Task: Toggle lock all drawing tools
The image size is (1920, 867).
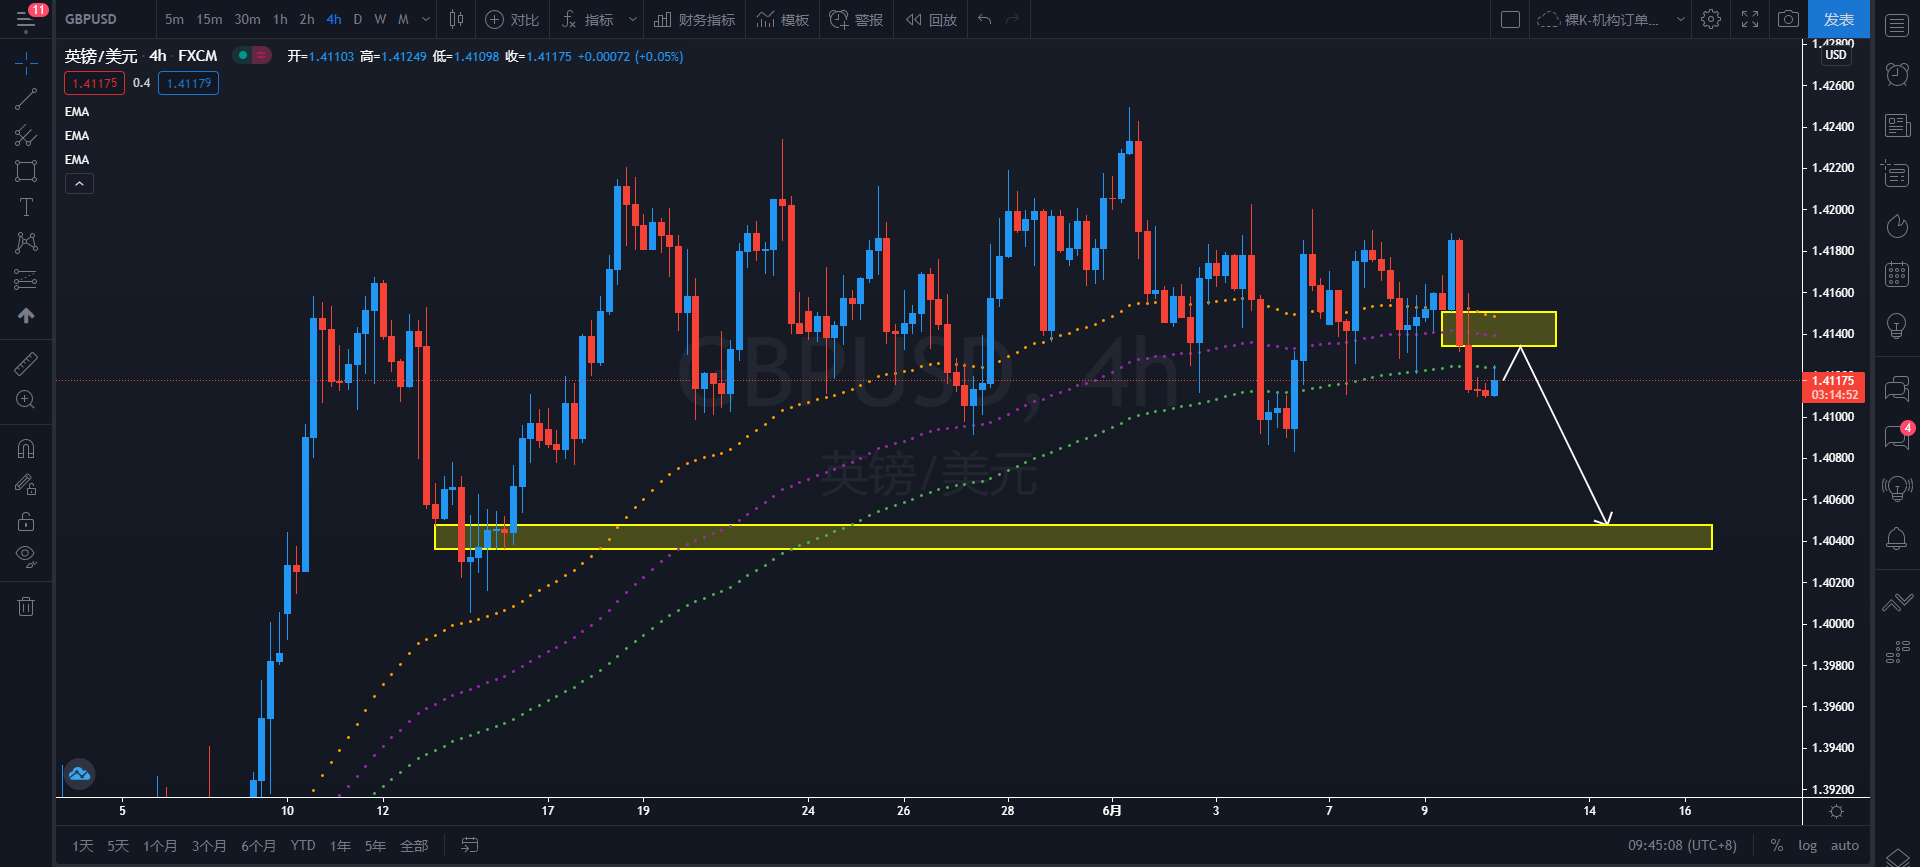Action: coord(26,521)
